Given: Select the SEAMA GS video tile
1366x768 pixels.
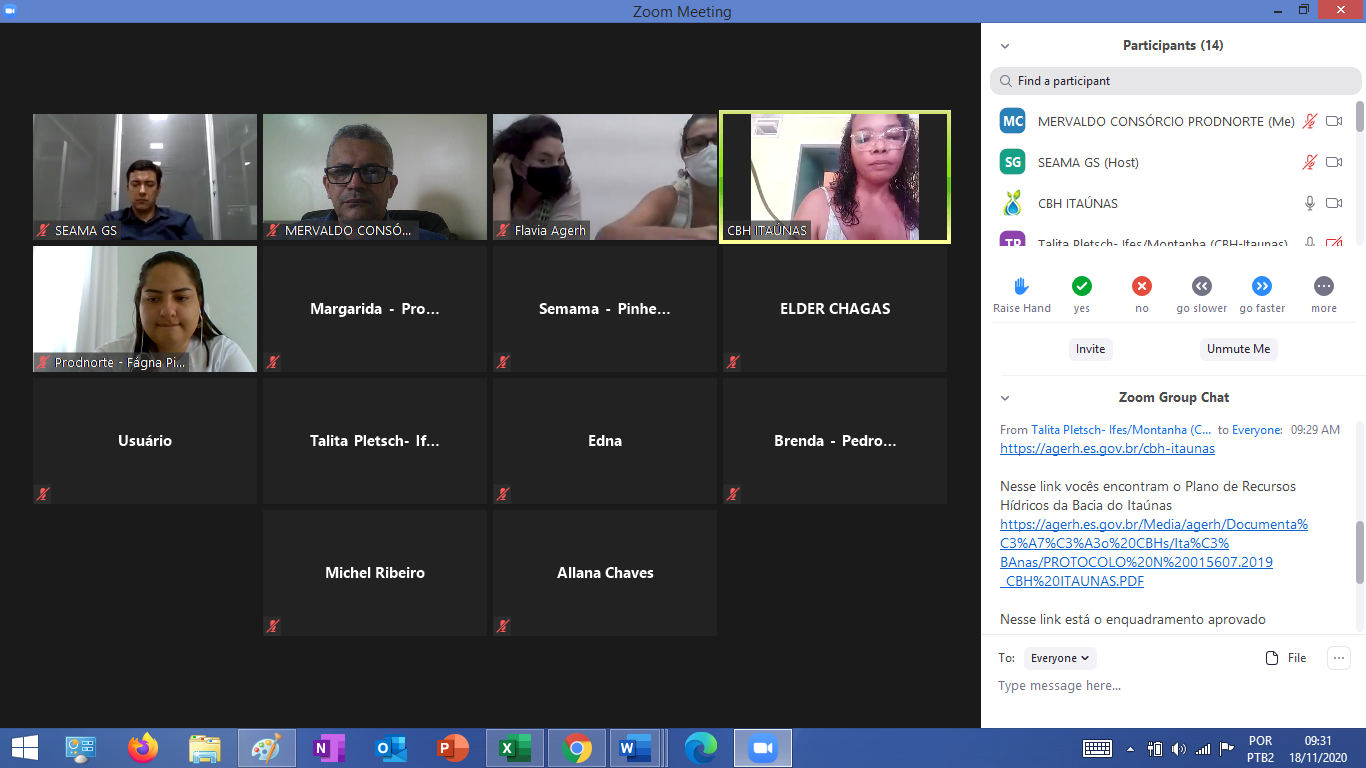Looking at the screenshot, I should point(145,177).
